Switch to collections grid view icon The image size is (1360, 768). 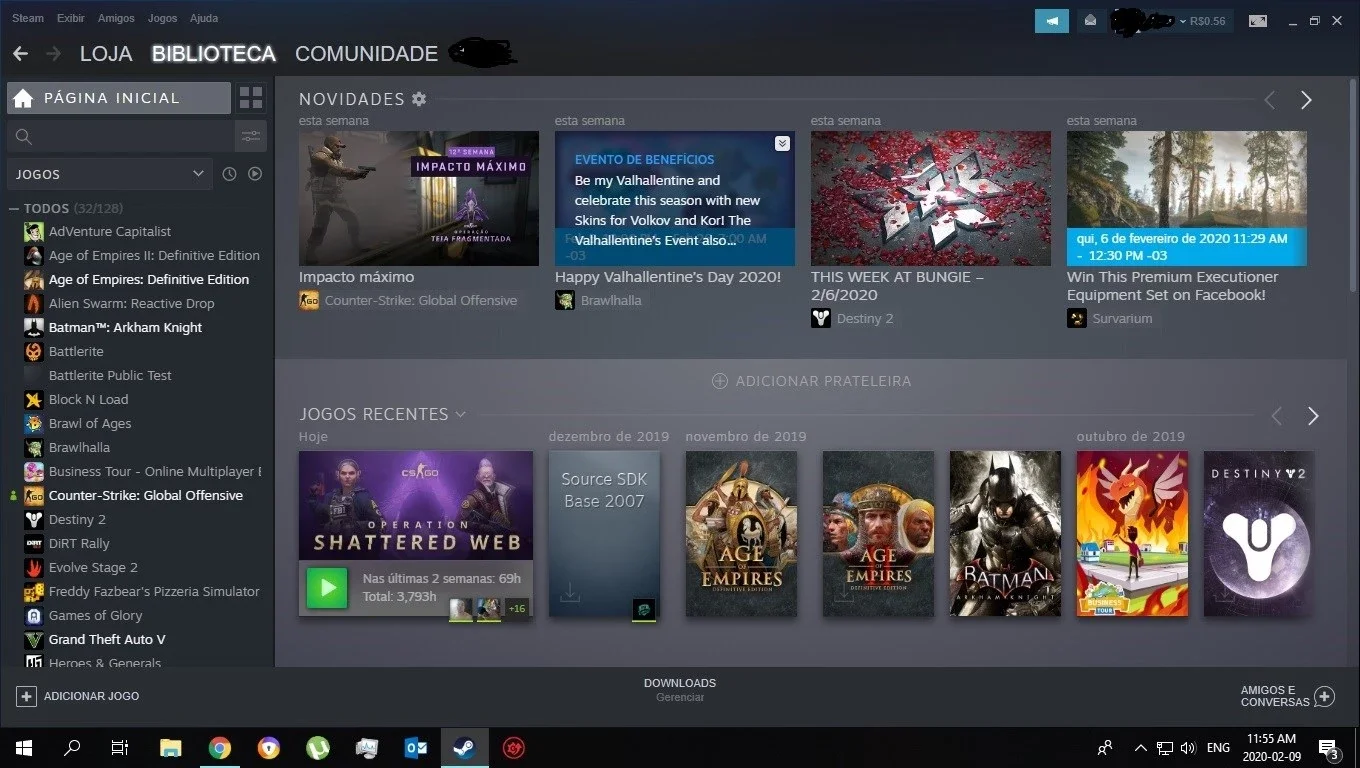[x=251, y=98]
